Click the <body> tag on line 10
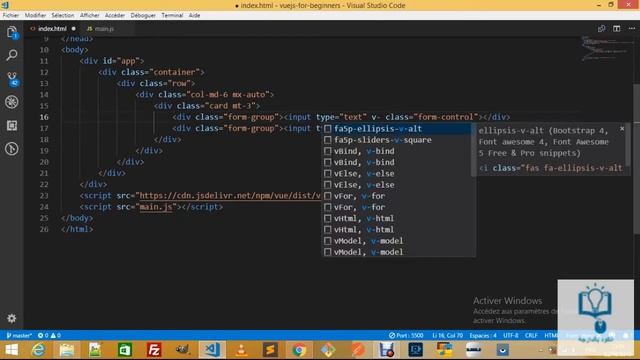The image size is (640, 360). pos(74,50)
